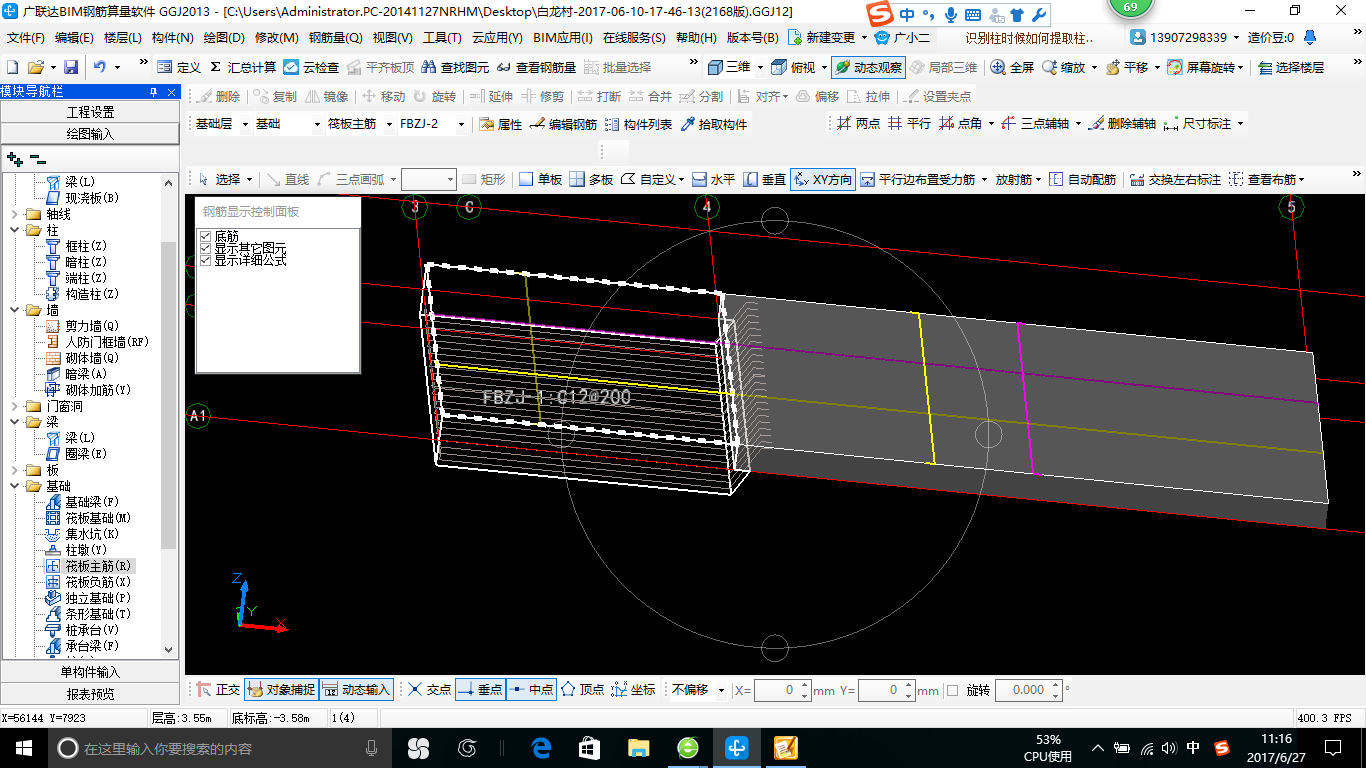Click the Undo arrow icon
Viewport: 1366px width, 768px height.
(x=100, y=67)
